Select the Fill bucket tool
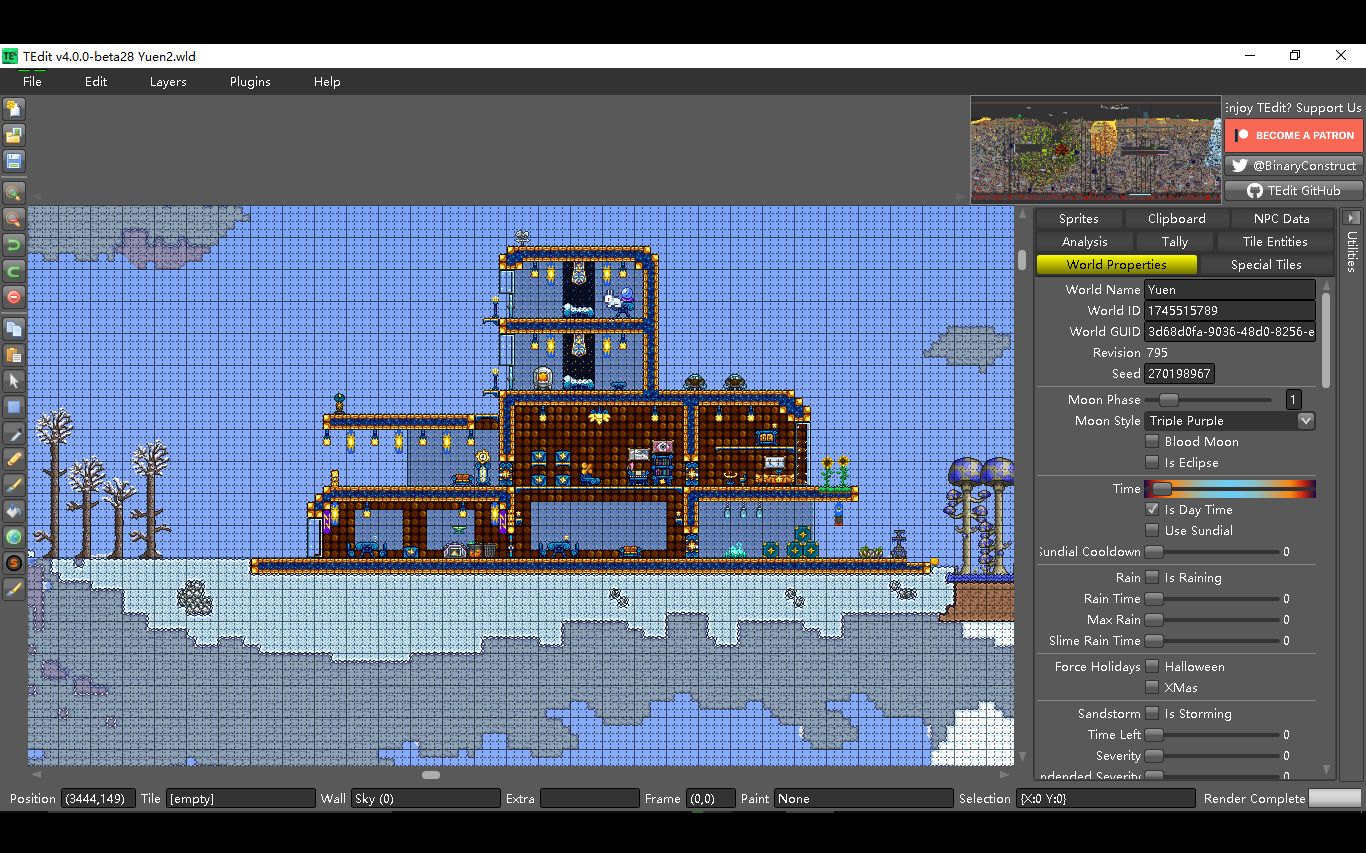Viewport: 1366px width, 853px height. pyautogui.click(x=14, y=511)
